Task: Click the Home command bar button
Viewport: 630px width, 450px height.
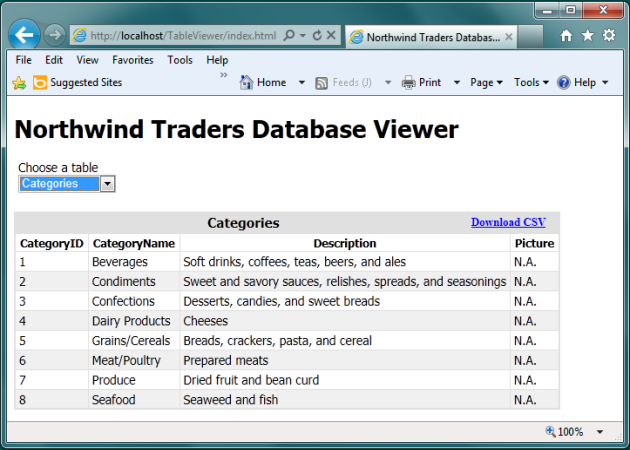Action: pyautogui.click(x=263, y=82)
